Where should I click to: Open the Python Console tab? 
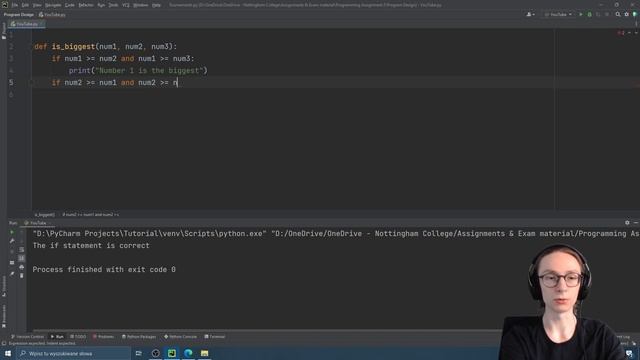click(180, 337)
